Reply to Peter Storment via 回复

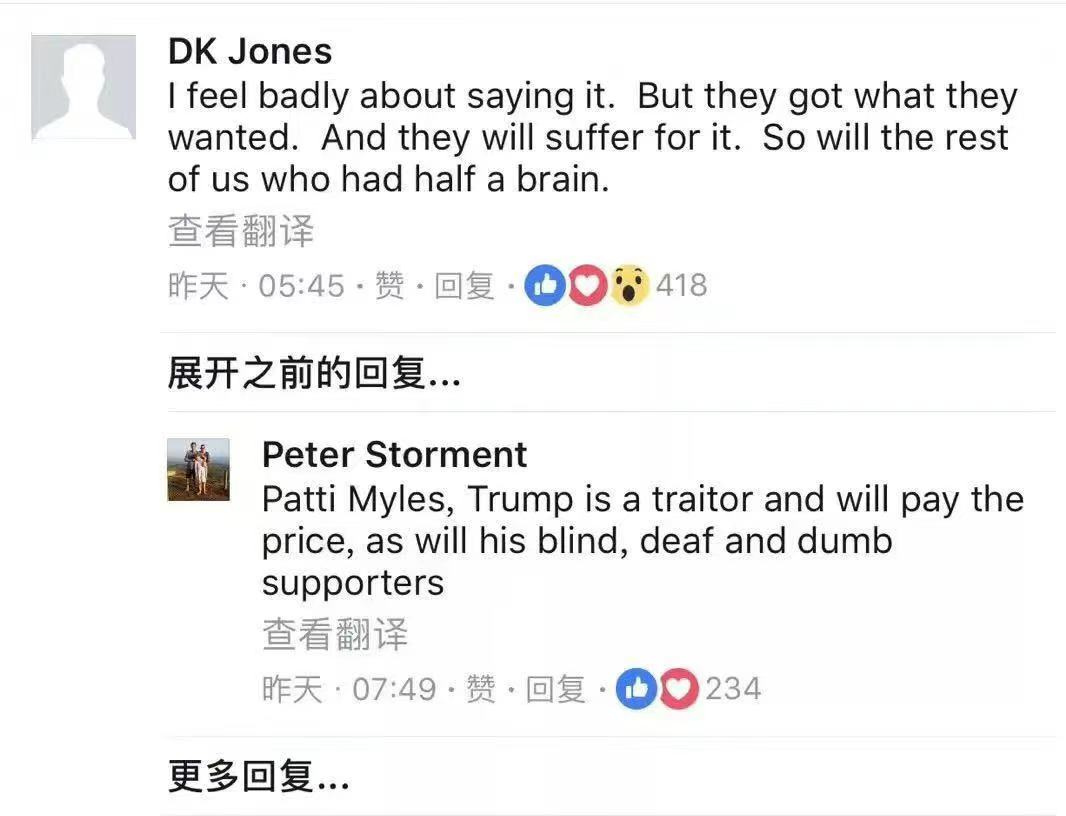click(x=555, y=689)
